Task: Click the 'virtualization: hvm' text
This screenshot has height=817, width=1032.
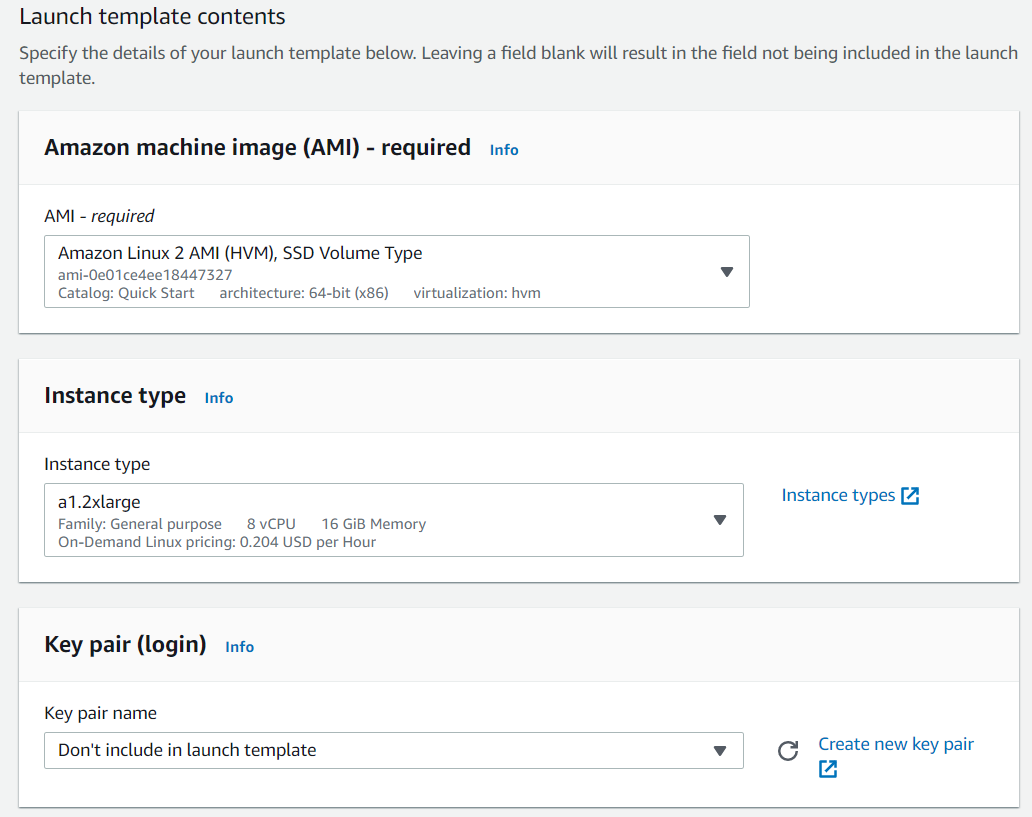Action: [477, 293]
